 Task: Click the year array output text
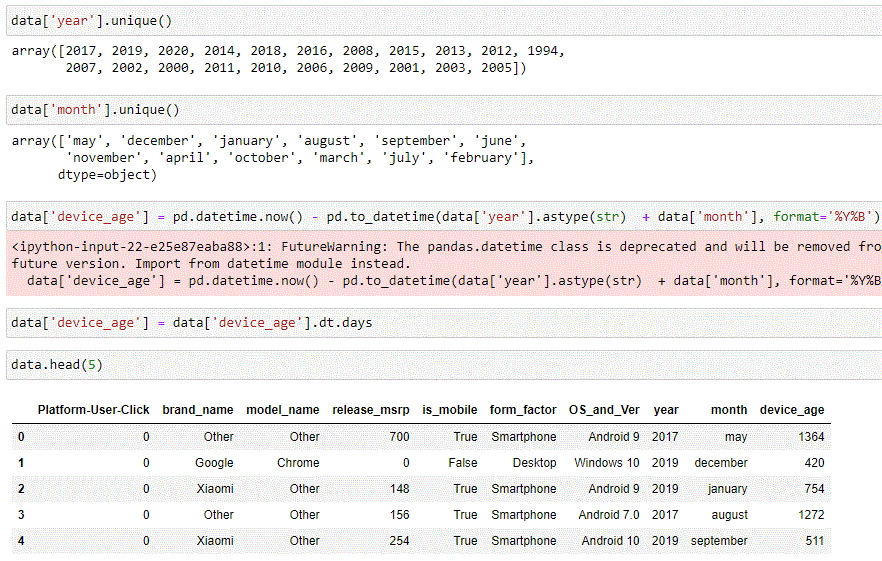click(287, 59)
